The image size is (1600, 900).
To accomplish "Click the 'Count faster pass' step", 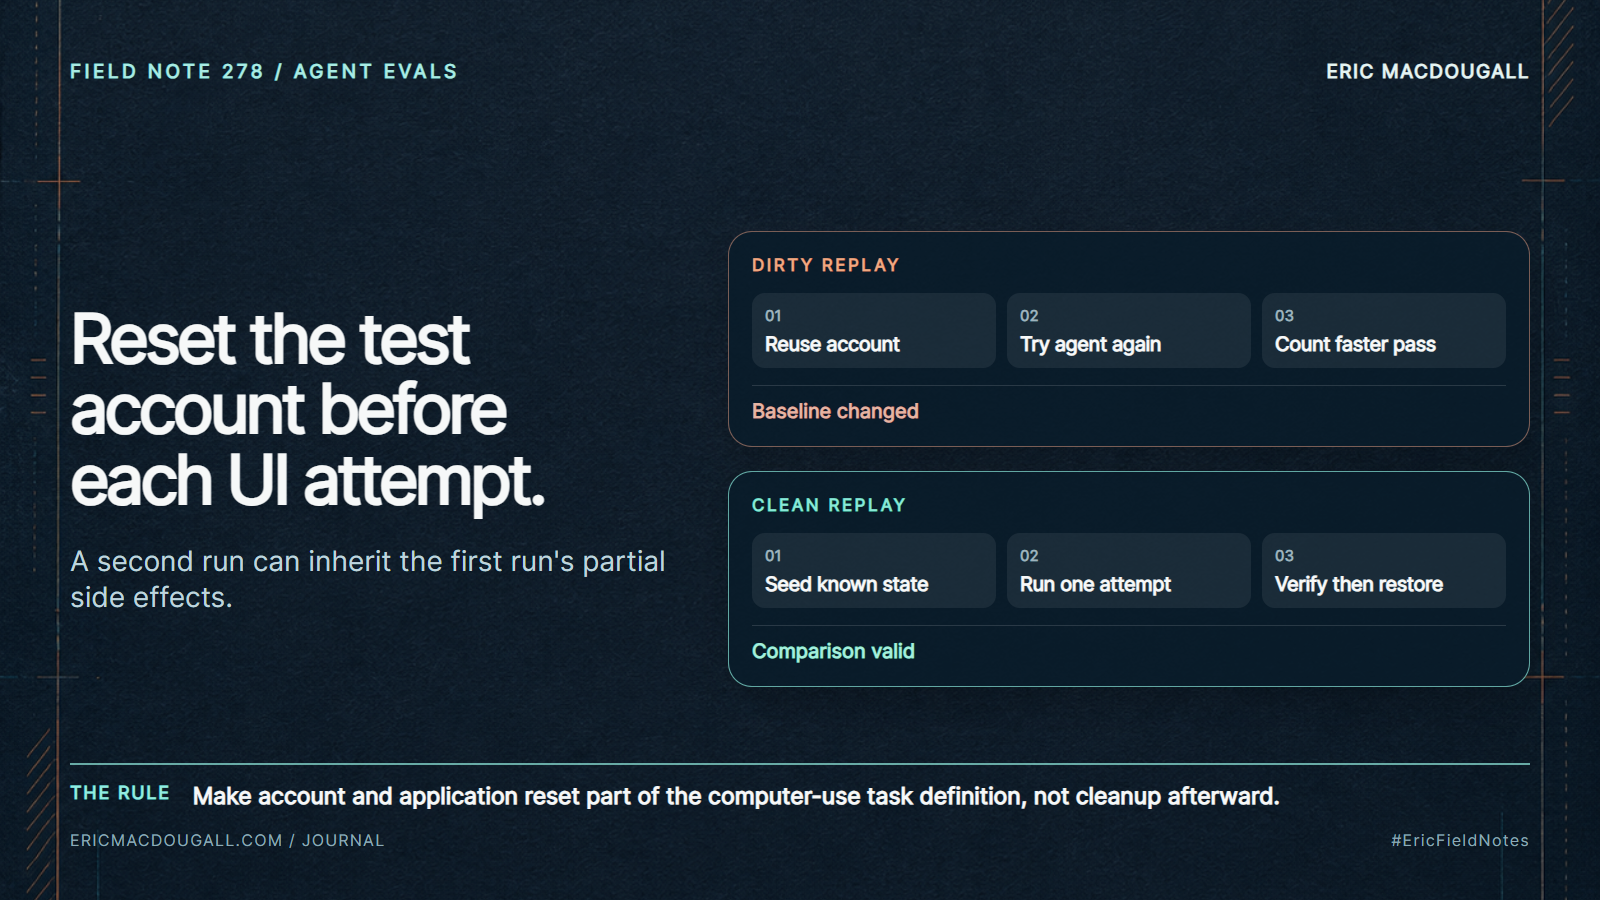I will [x=1383, y=330].
